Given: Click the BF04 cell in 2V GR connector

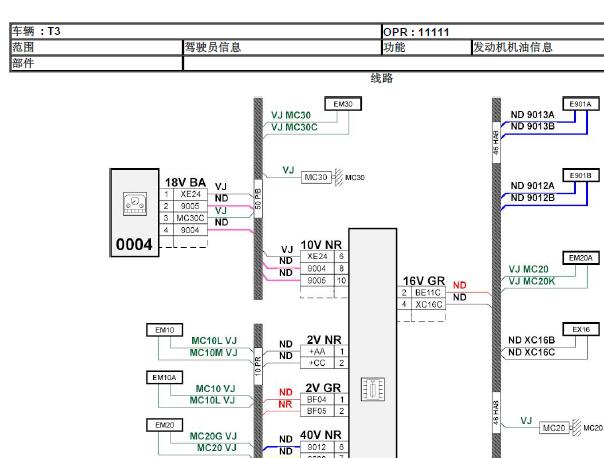Looking at the screenshot, I should point(317,399).
